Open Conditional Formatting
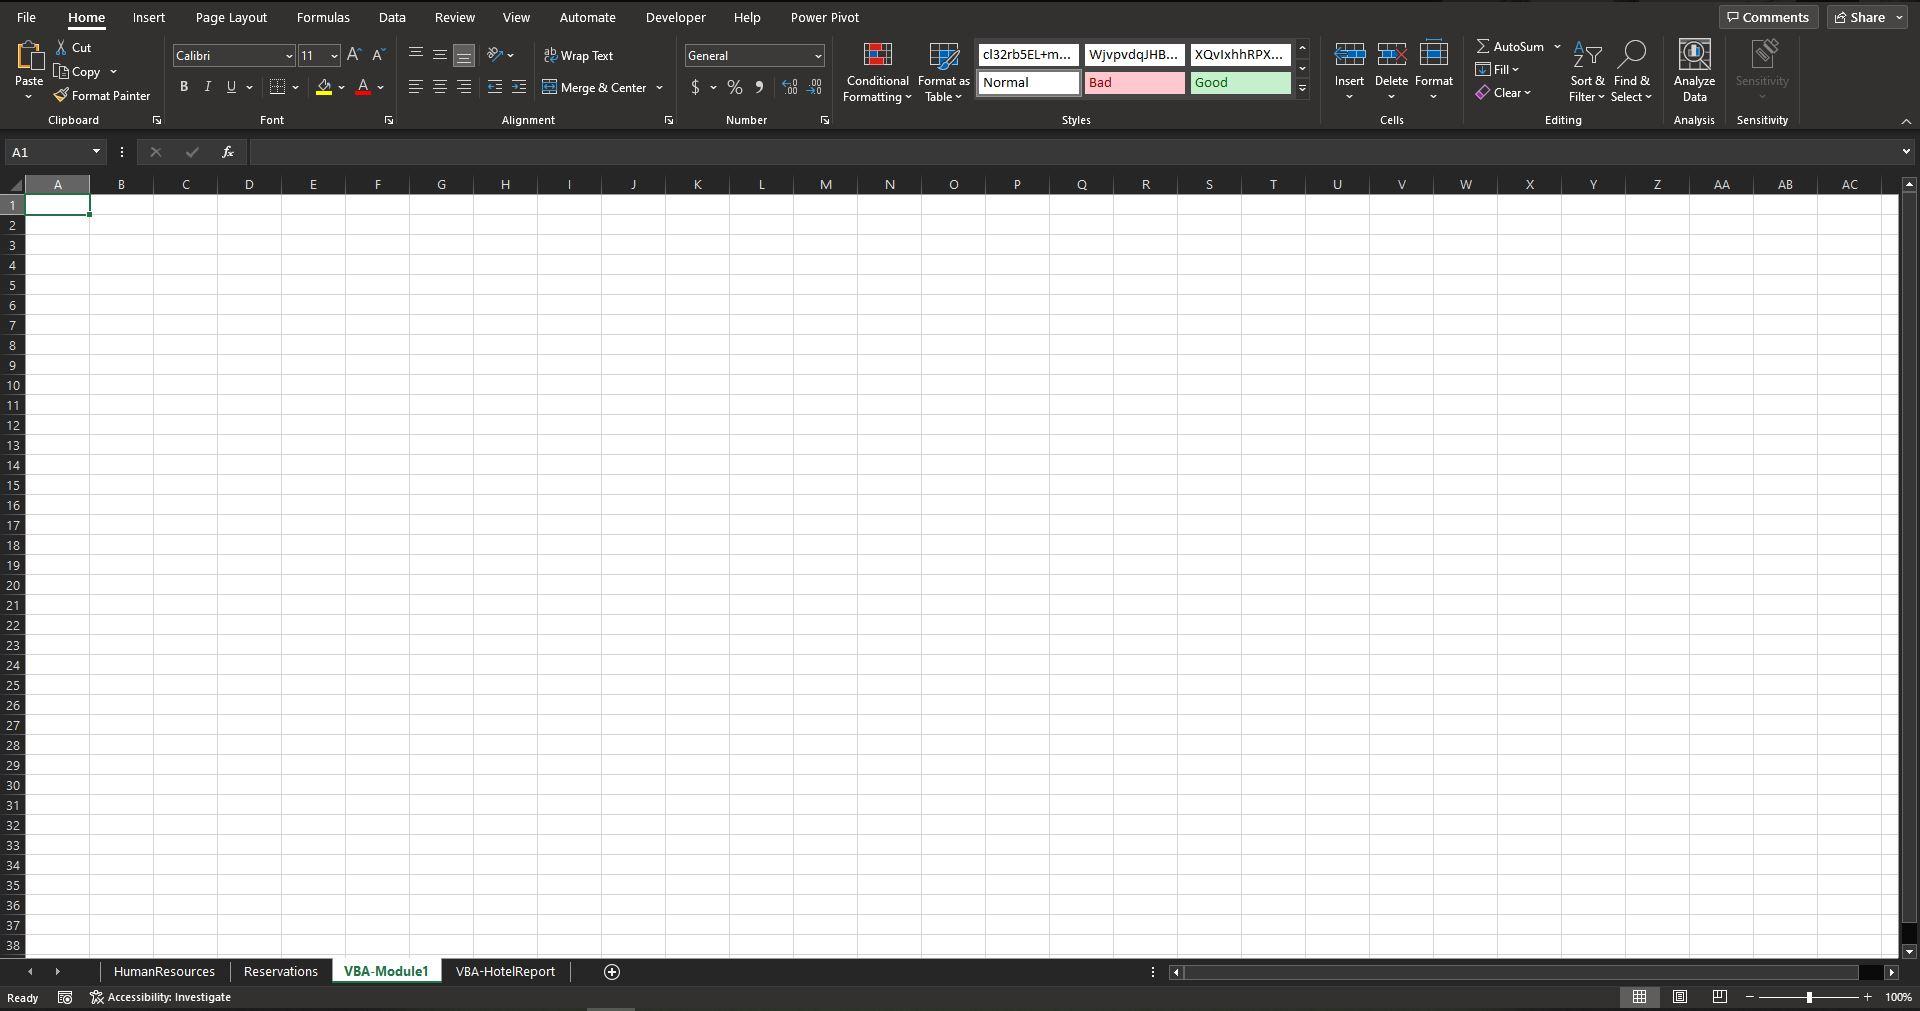Image resolution: width=1920 pixels, height=1011 pixels. 877,72
